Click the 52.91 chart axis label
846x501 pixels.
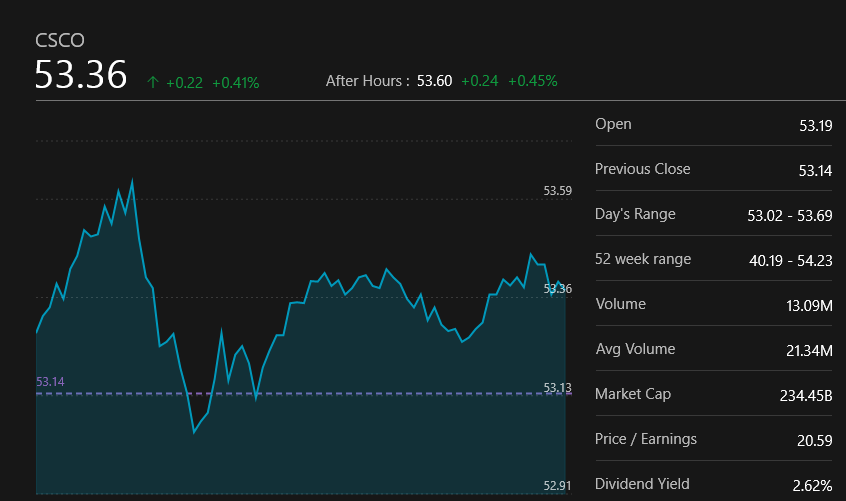click(557, 486)
